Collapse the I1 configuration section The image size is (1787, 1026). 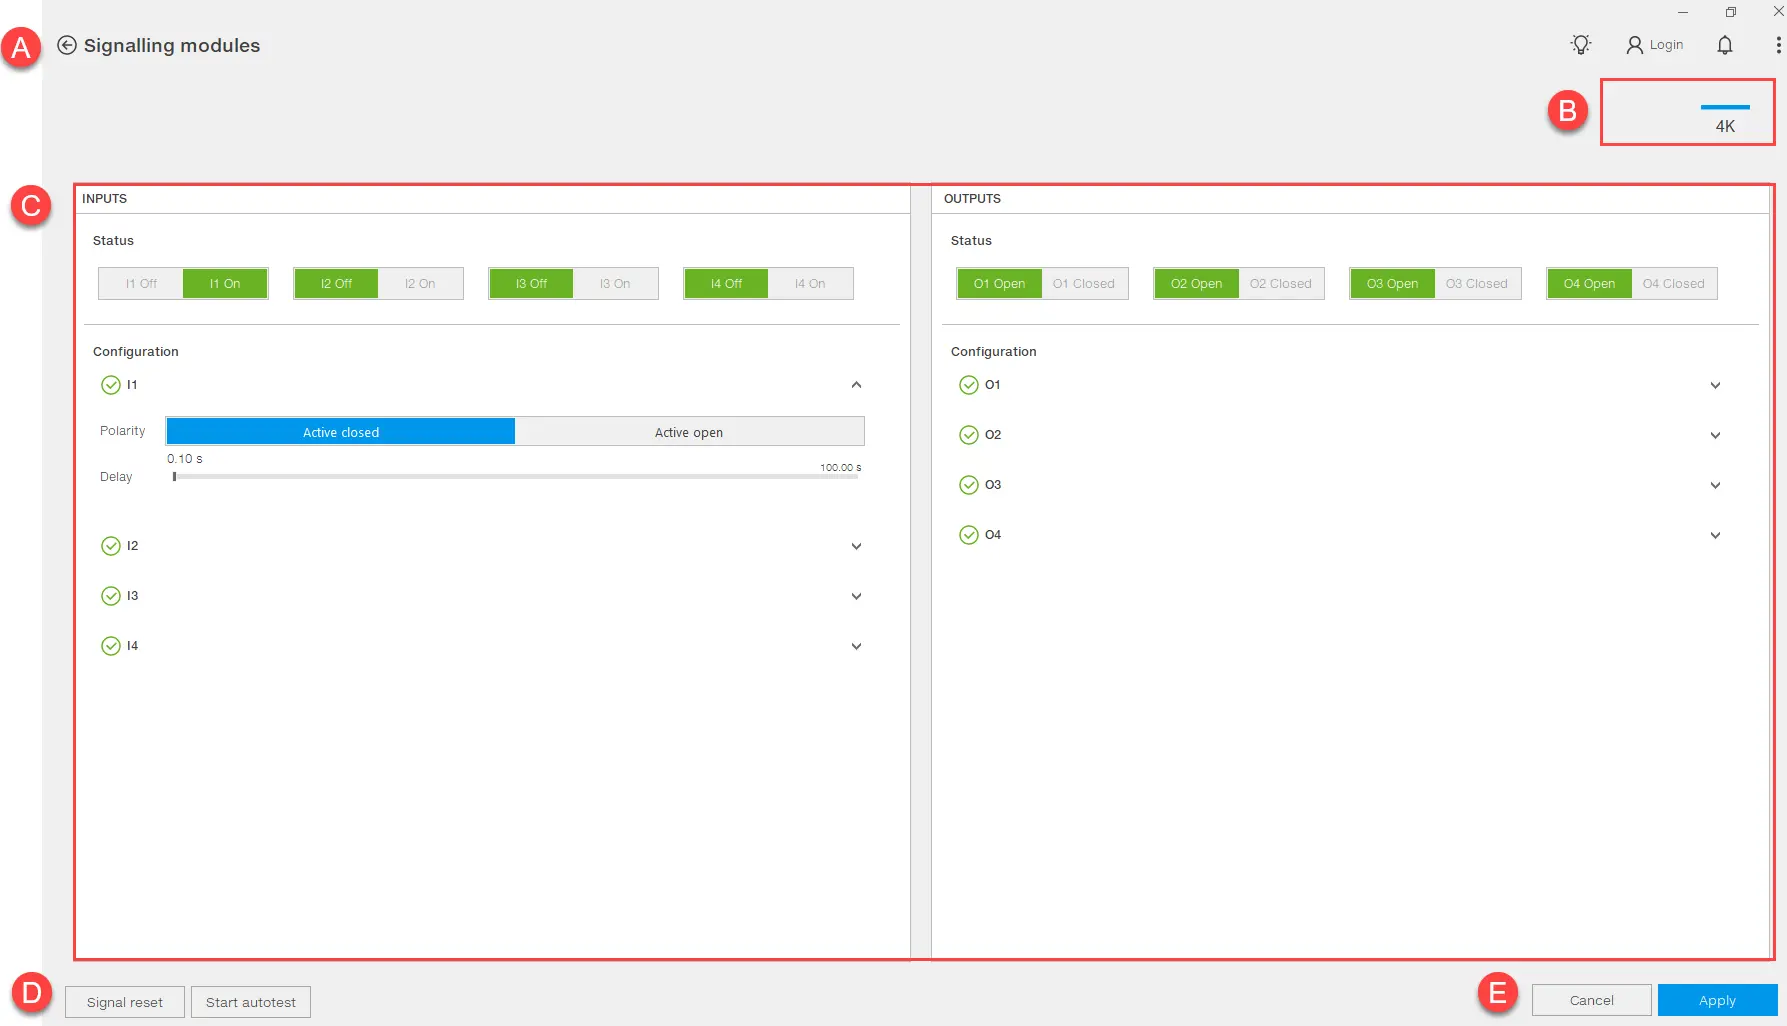856,385
